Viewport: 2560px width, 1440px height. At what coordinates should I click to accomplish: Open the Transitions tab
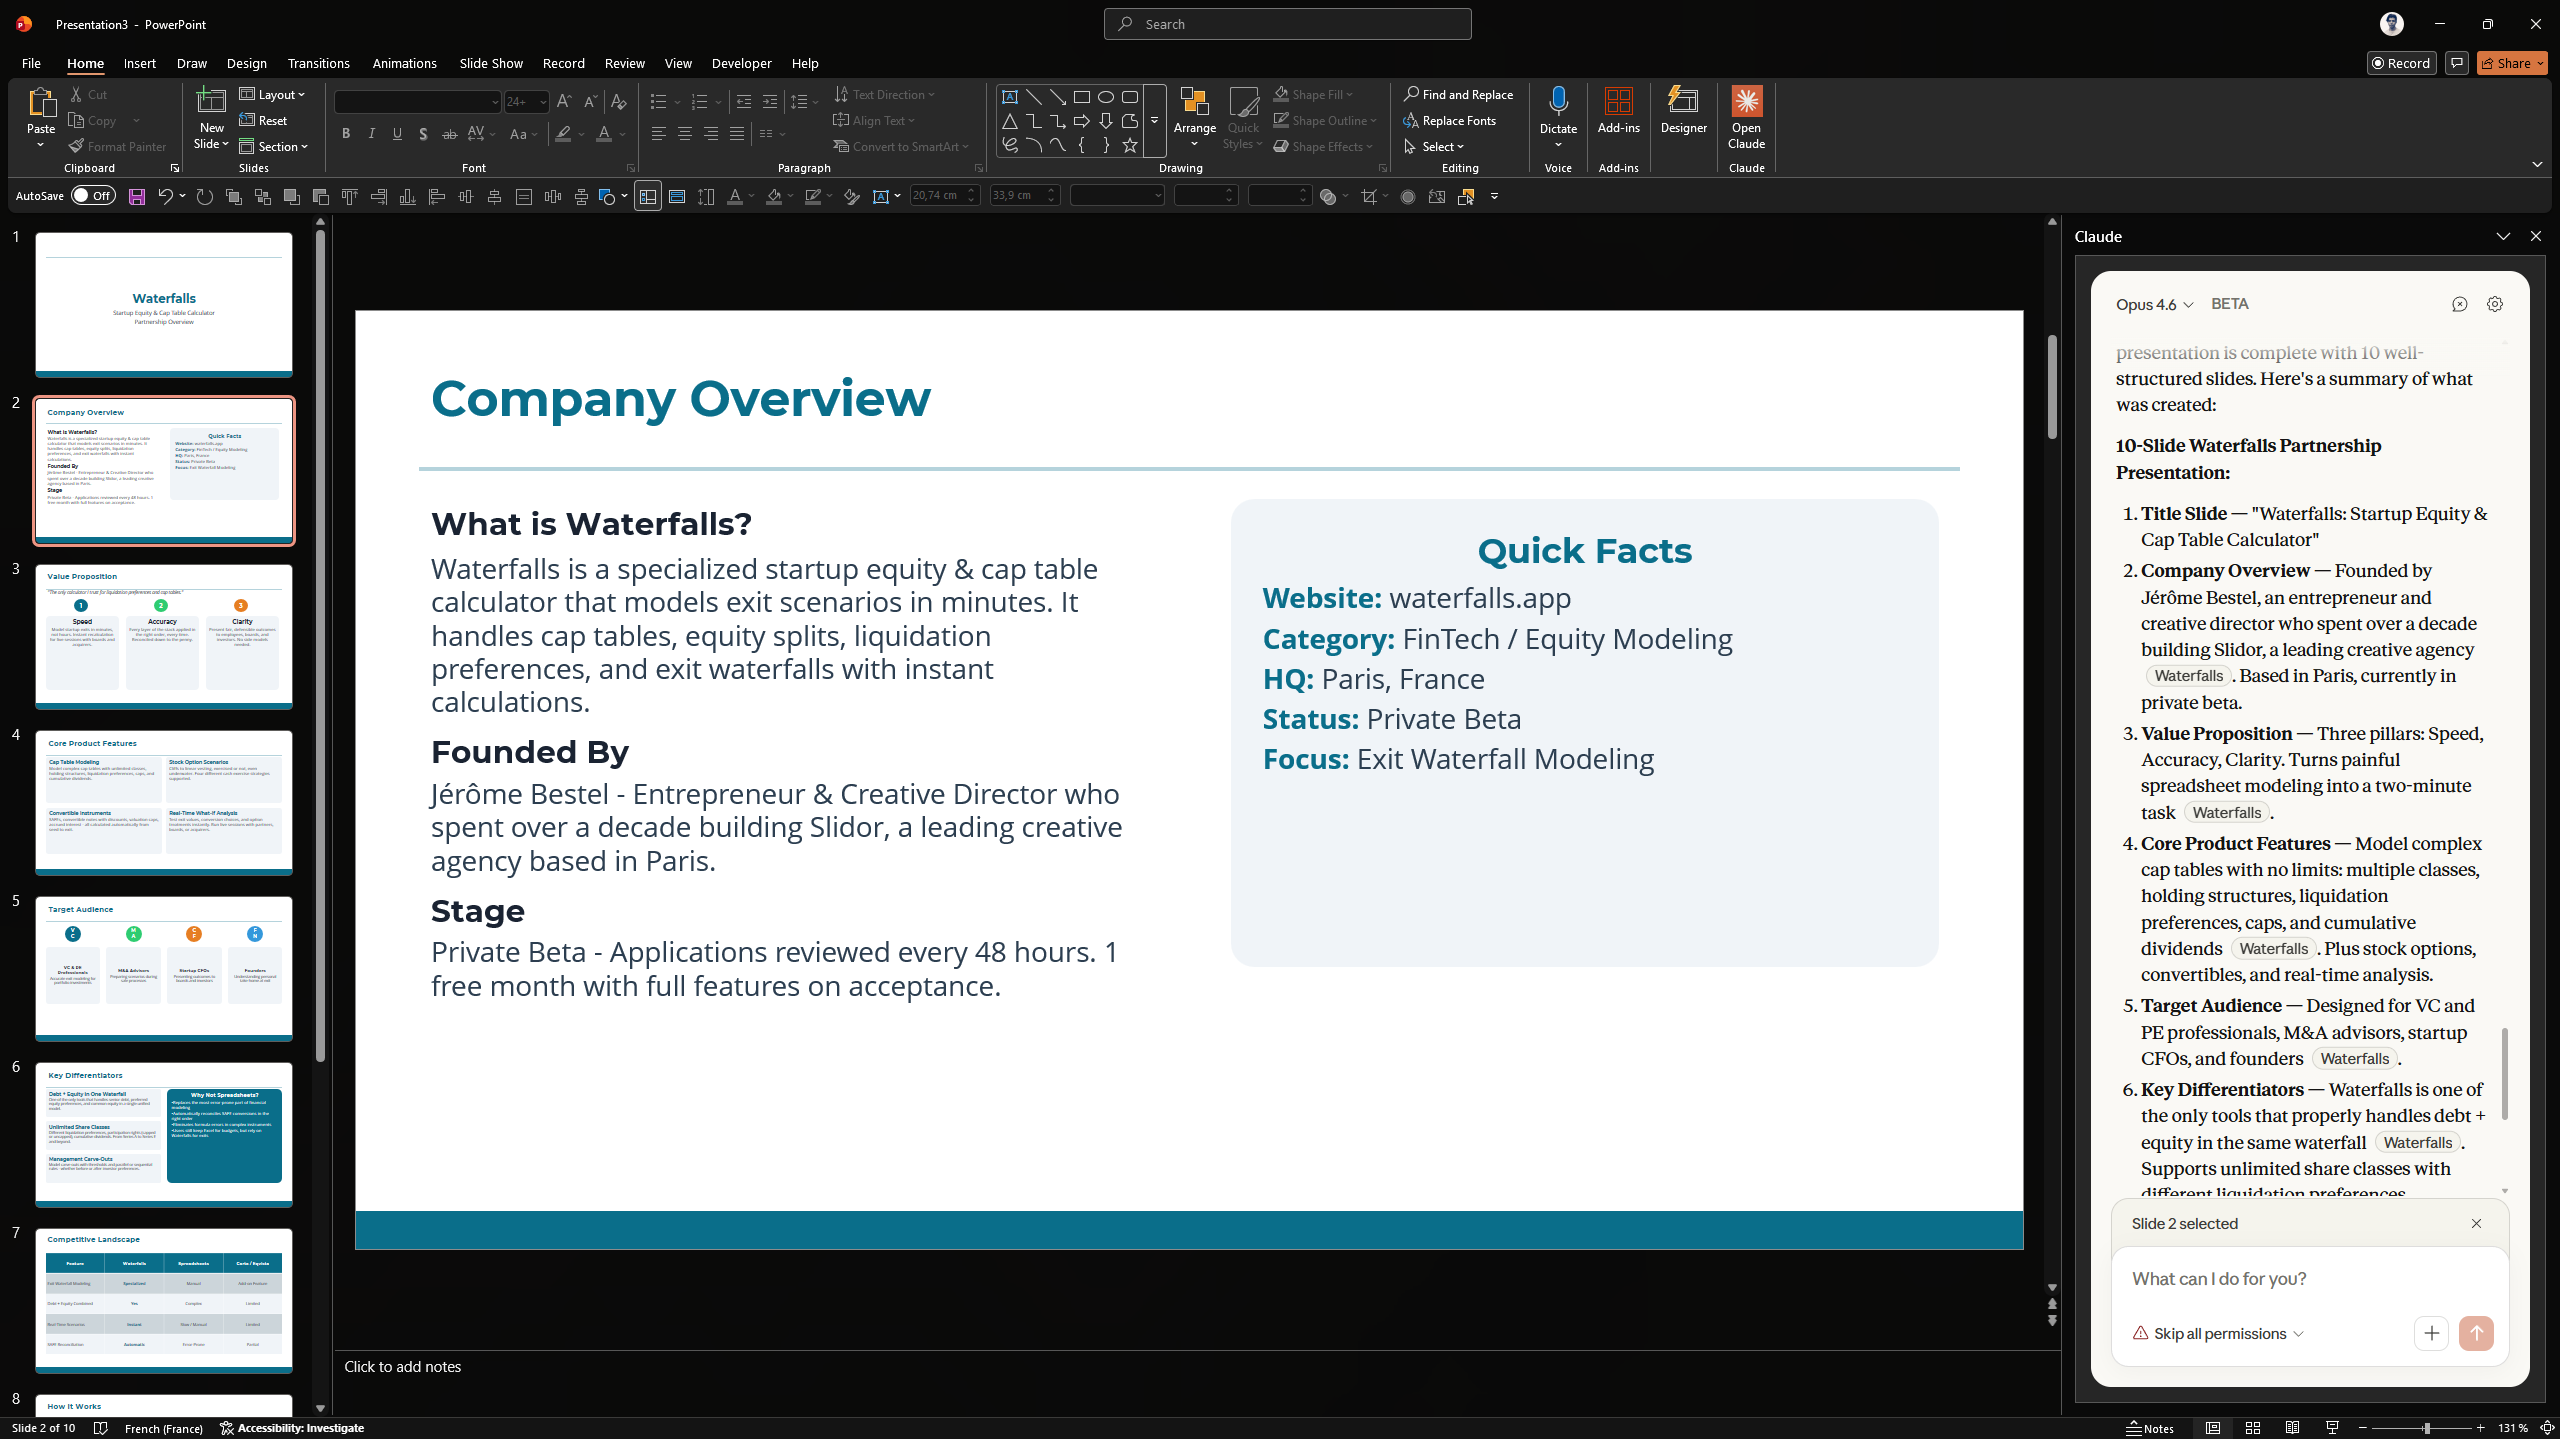pyautogui.click(x=318, y=63)
